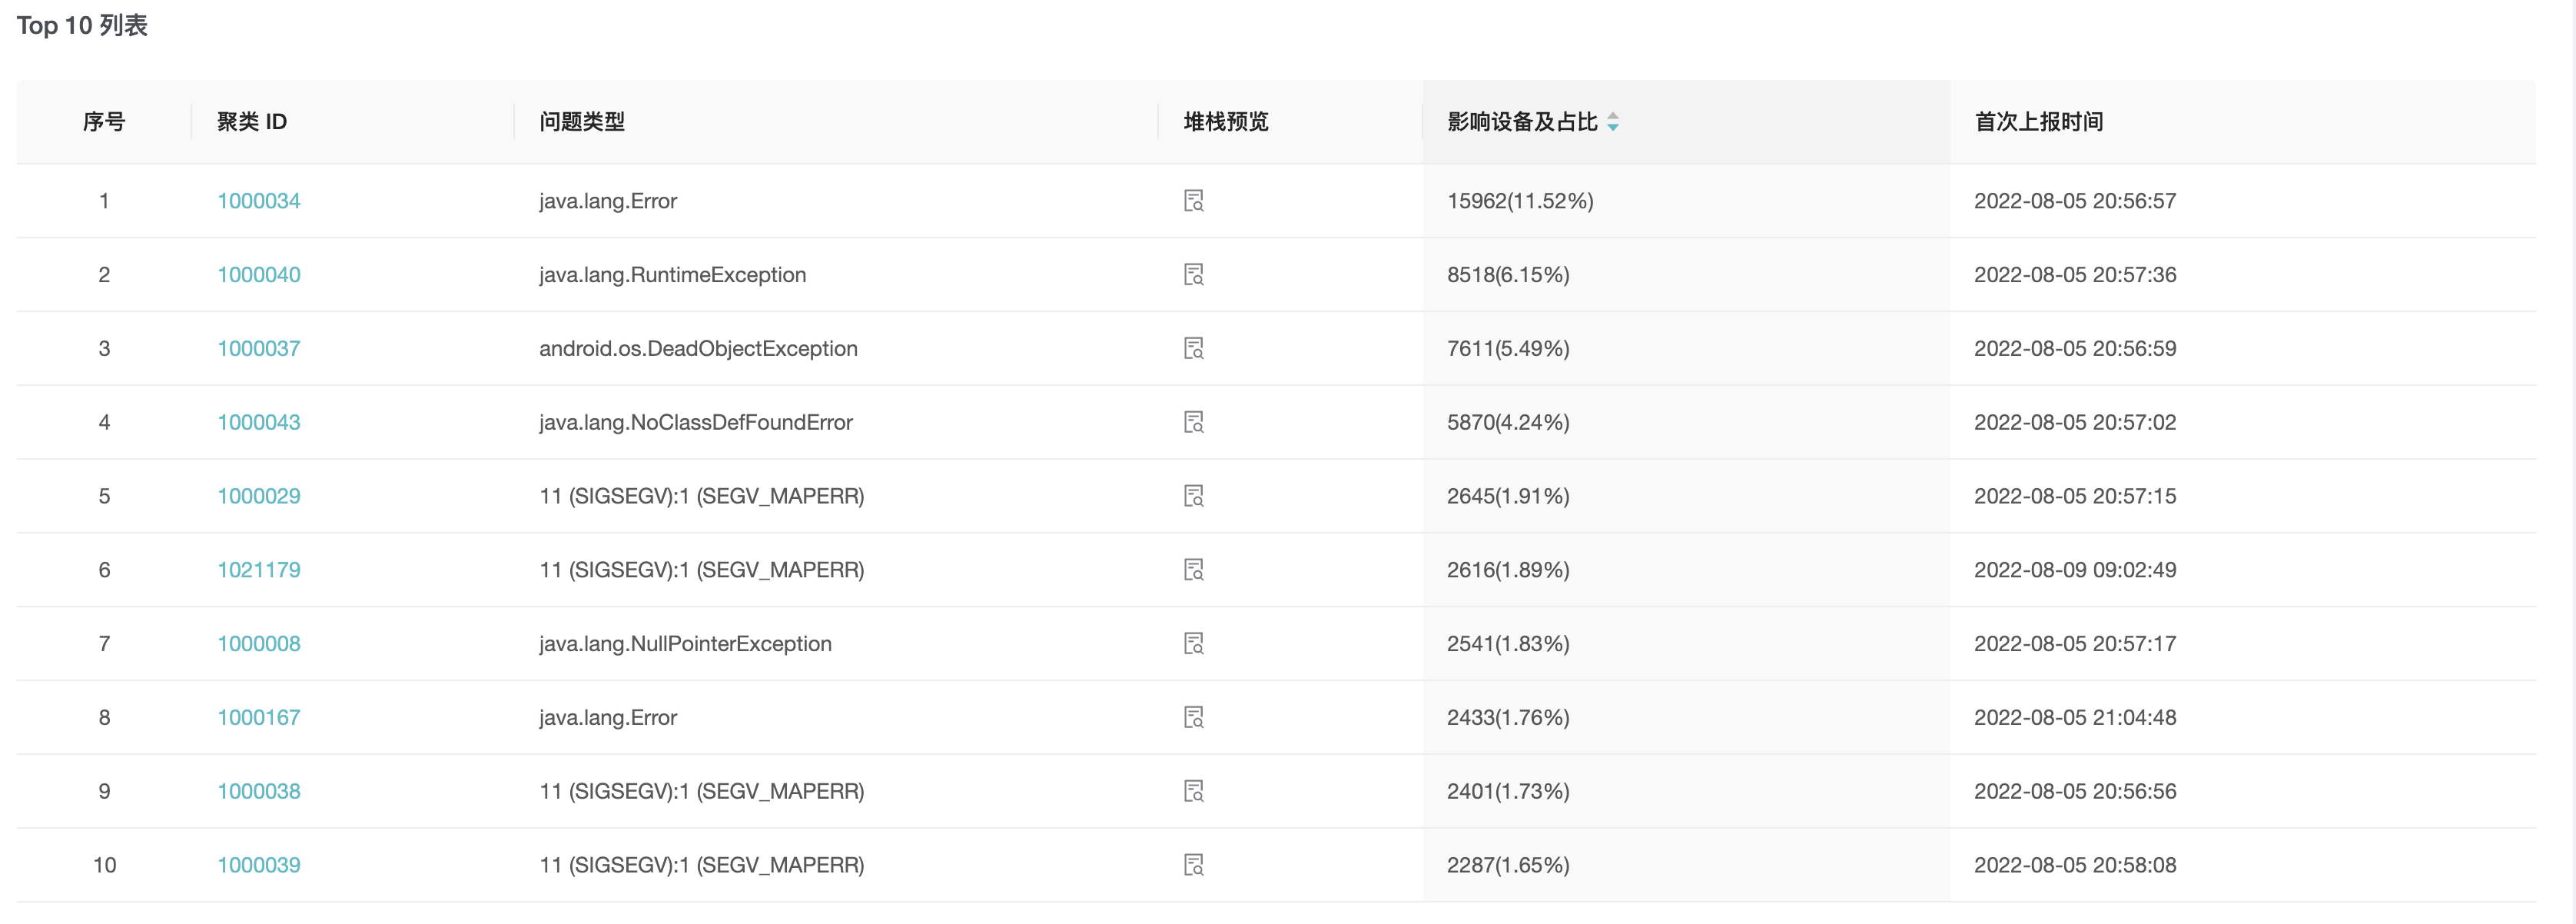Open stack preview for java.lang.NoClassDefFoundError
Screen dimensions: 2576x924
pos(1194,422)
